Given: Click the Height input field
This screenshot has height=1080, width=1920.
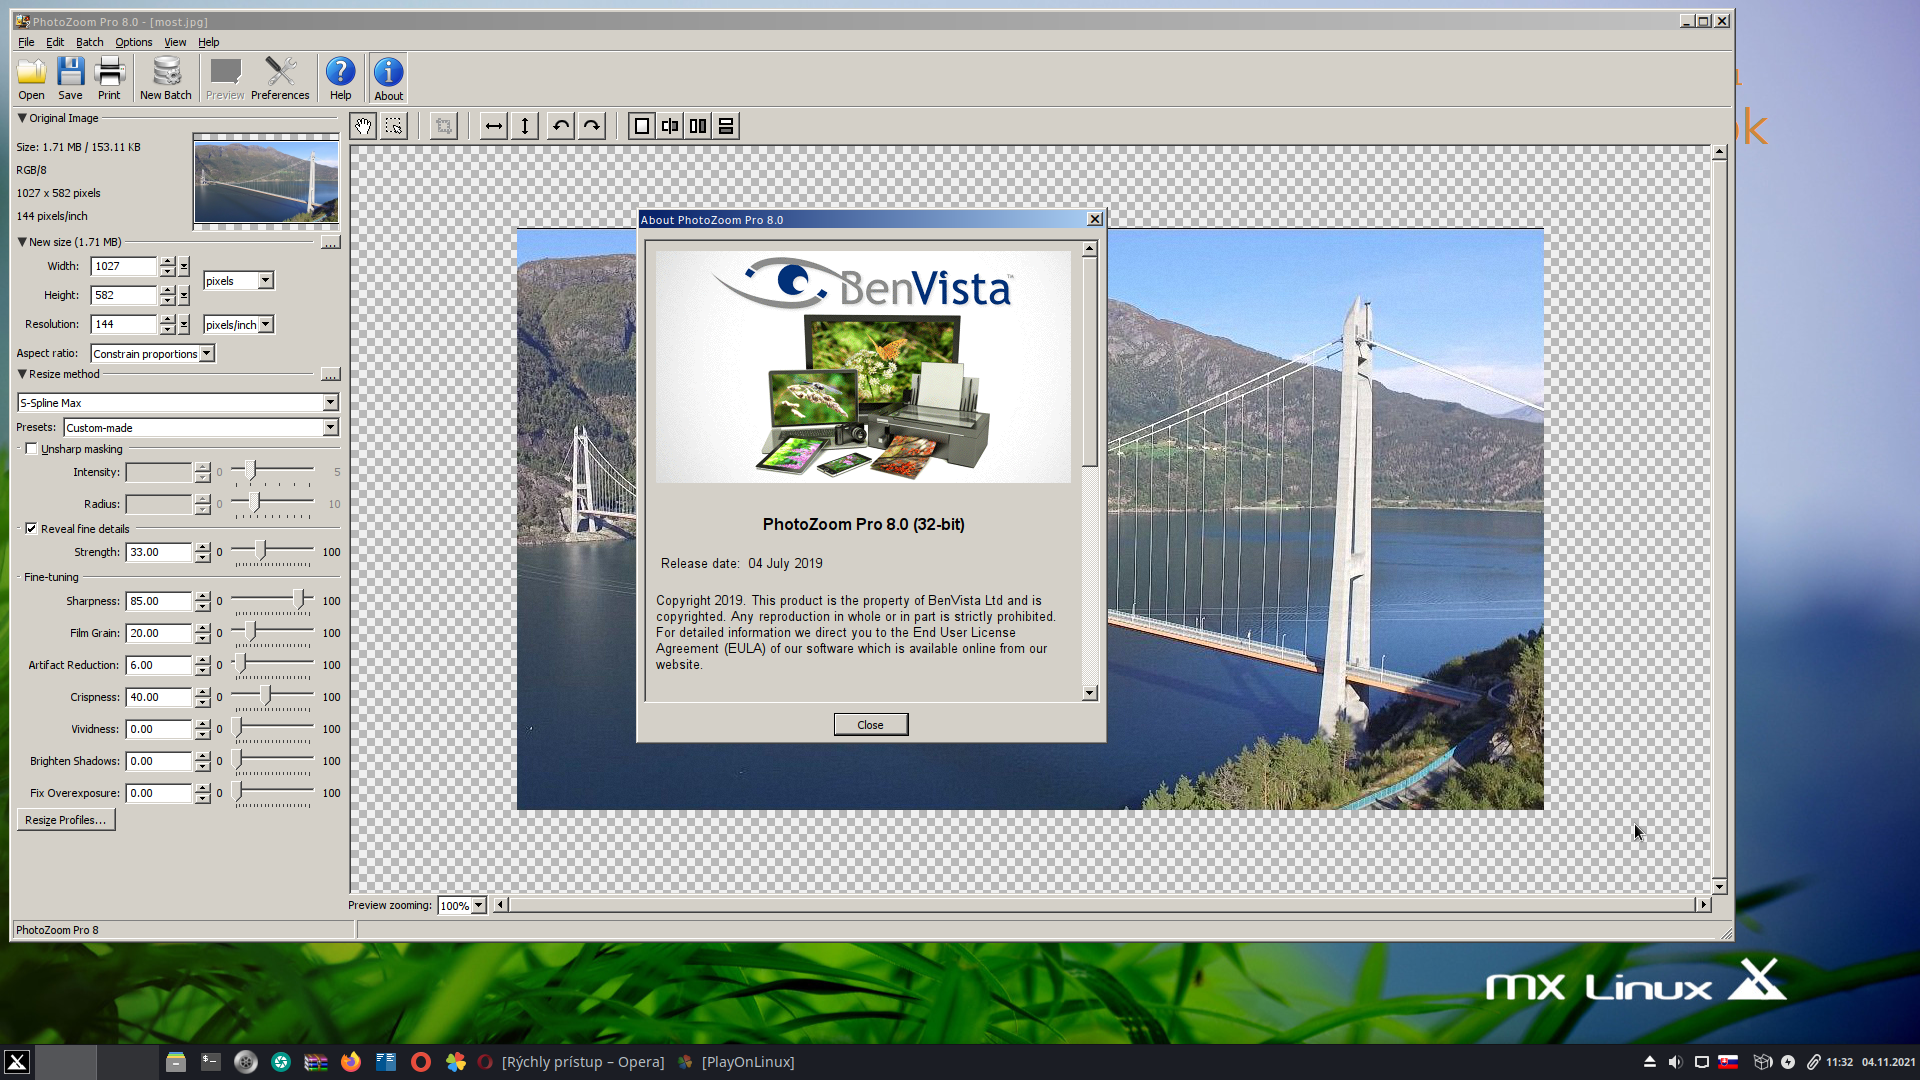Looking at the screenshot, I should (124, 296).
